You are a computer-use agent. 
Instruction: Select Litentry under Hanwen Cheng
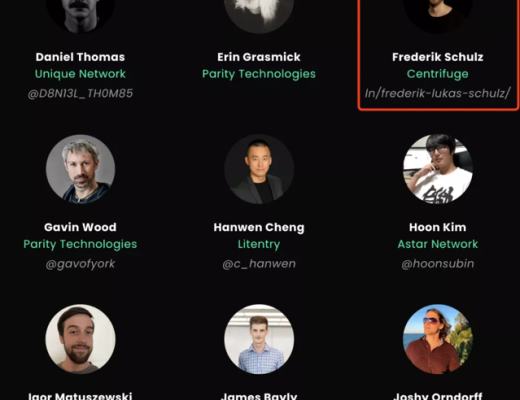click(x=259, y=244)
